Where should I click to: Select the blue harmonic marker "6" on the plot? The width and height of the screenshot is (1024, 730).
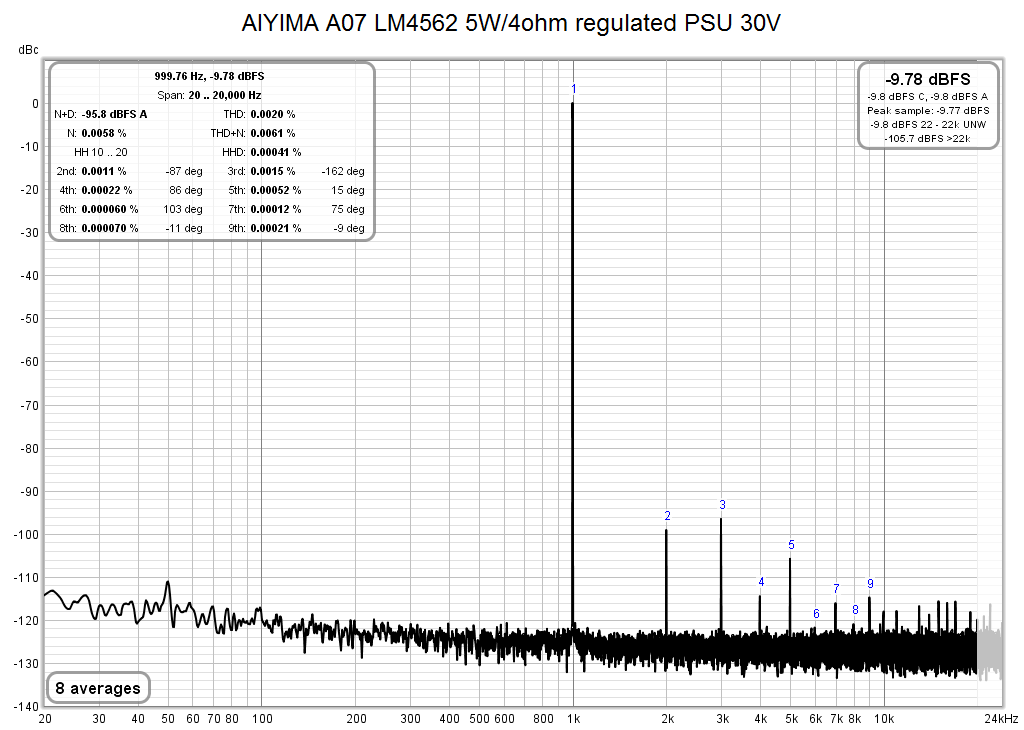[816, 614]
